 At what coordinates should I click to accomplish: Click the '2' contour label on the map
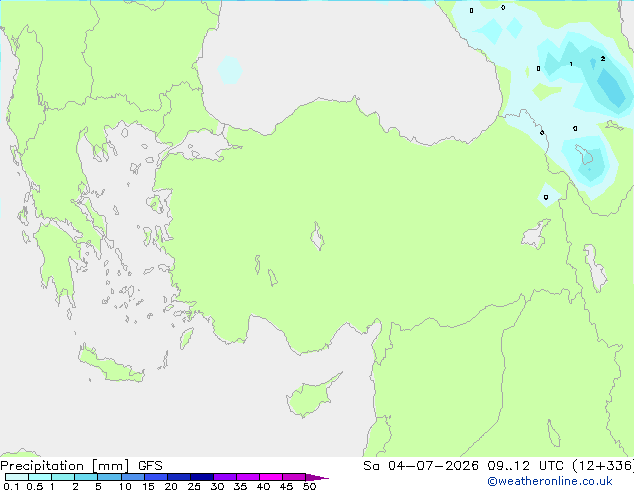tap(603, 59)
